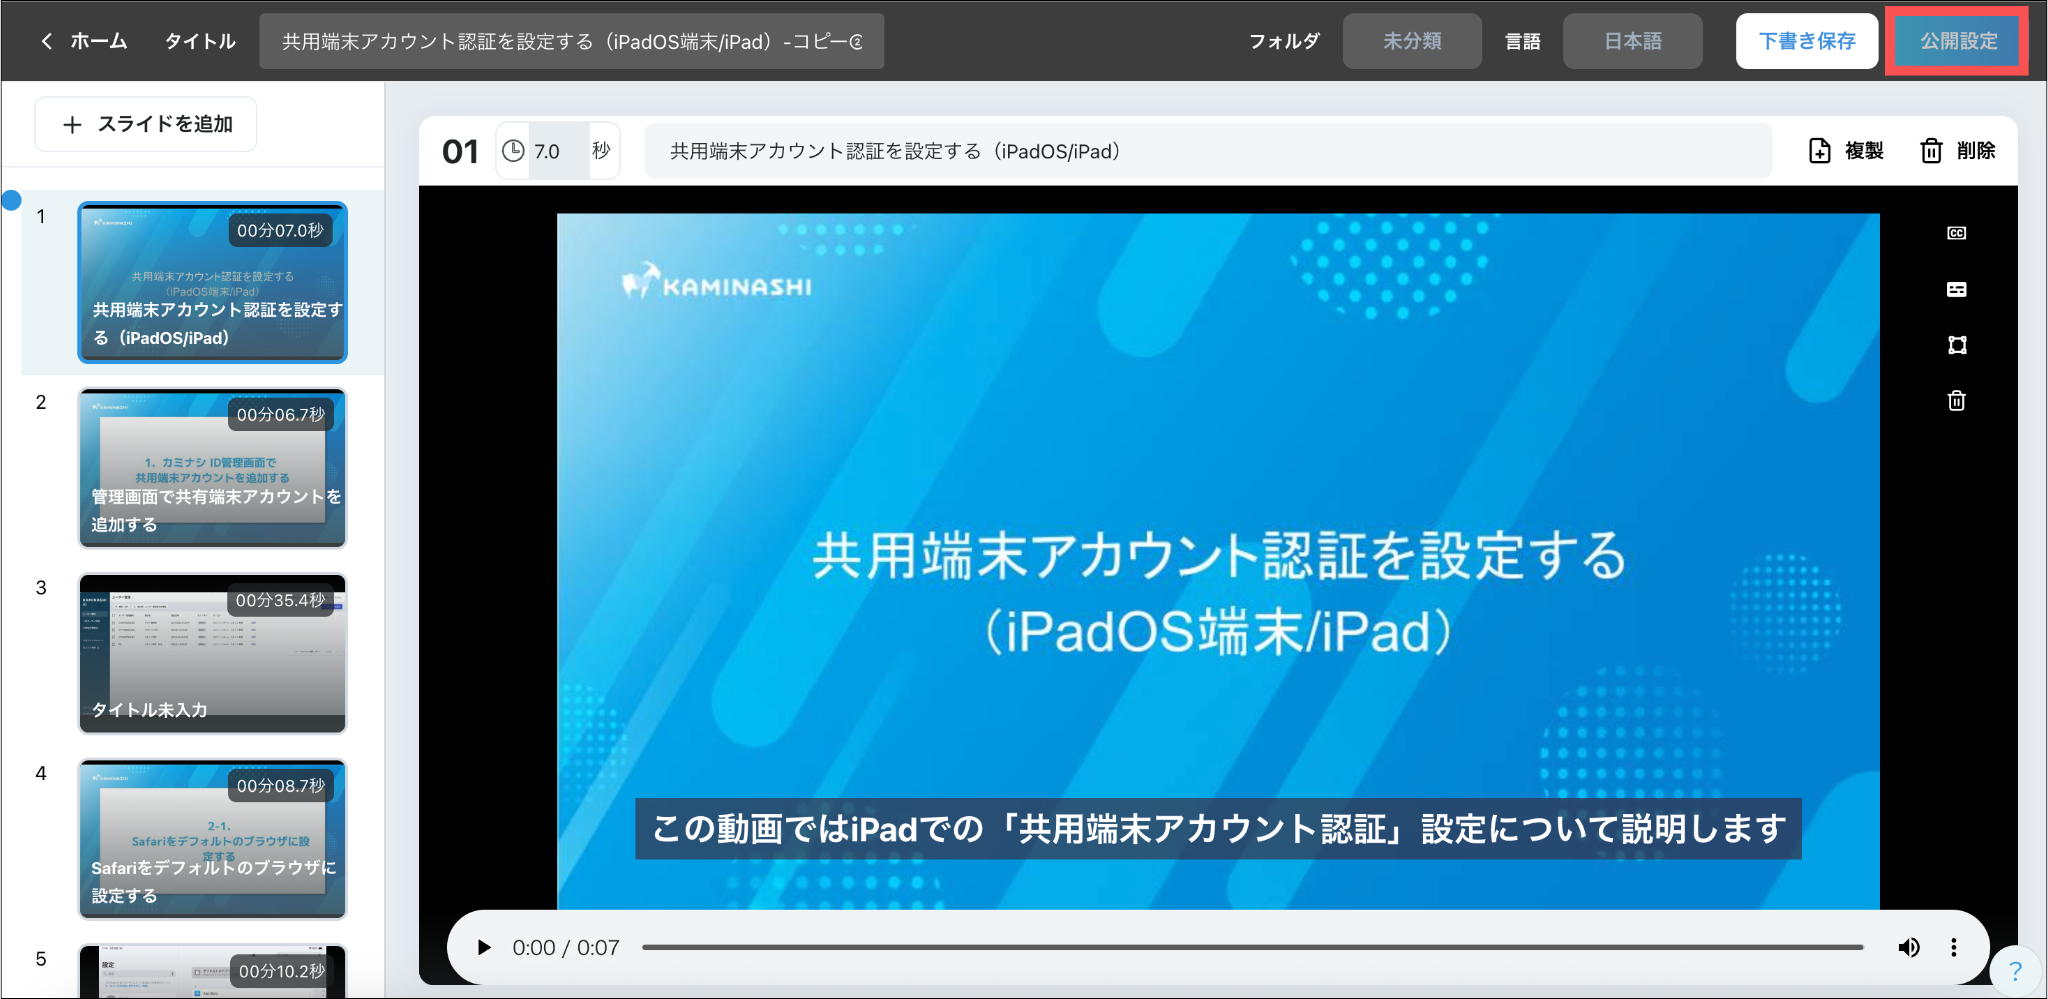Select slide 2 管理画面で共有端末アカウントを追加する thumbnail
Viewport: 2048px width, 999px height.
[x=213, y=468]
